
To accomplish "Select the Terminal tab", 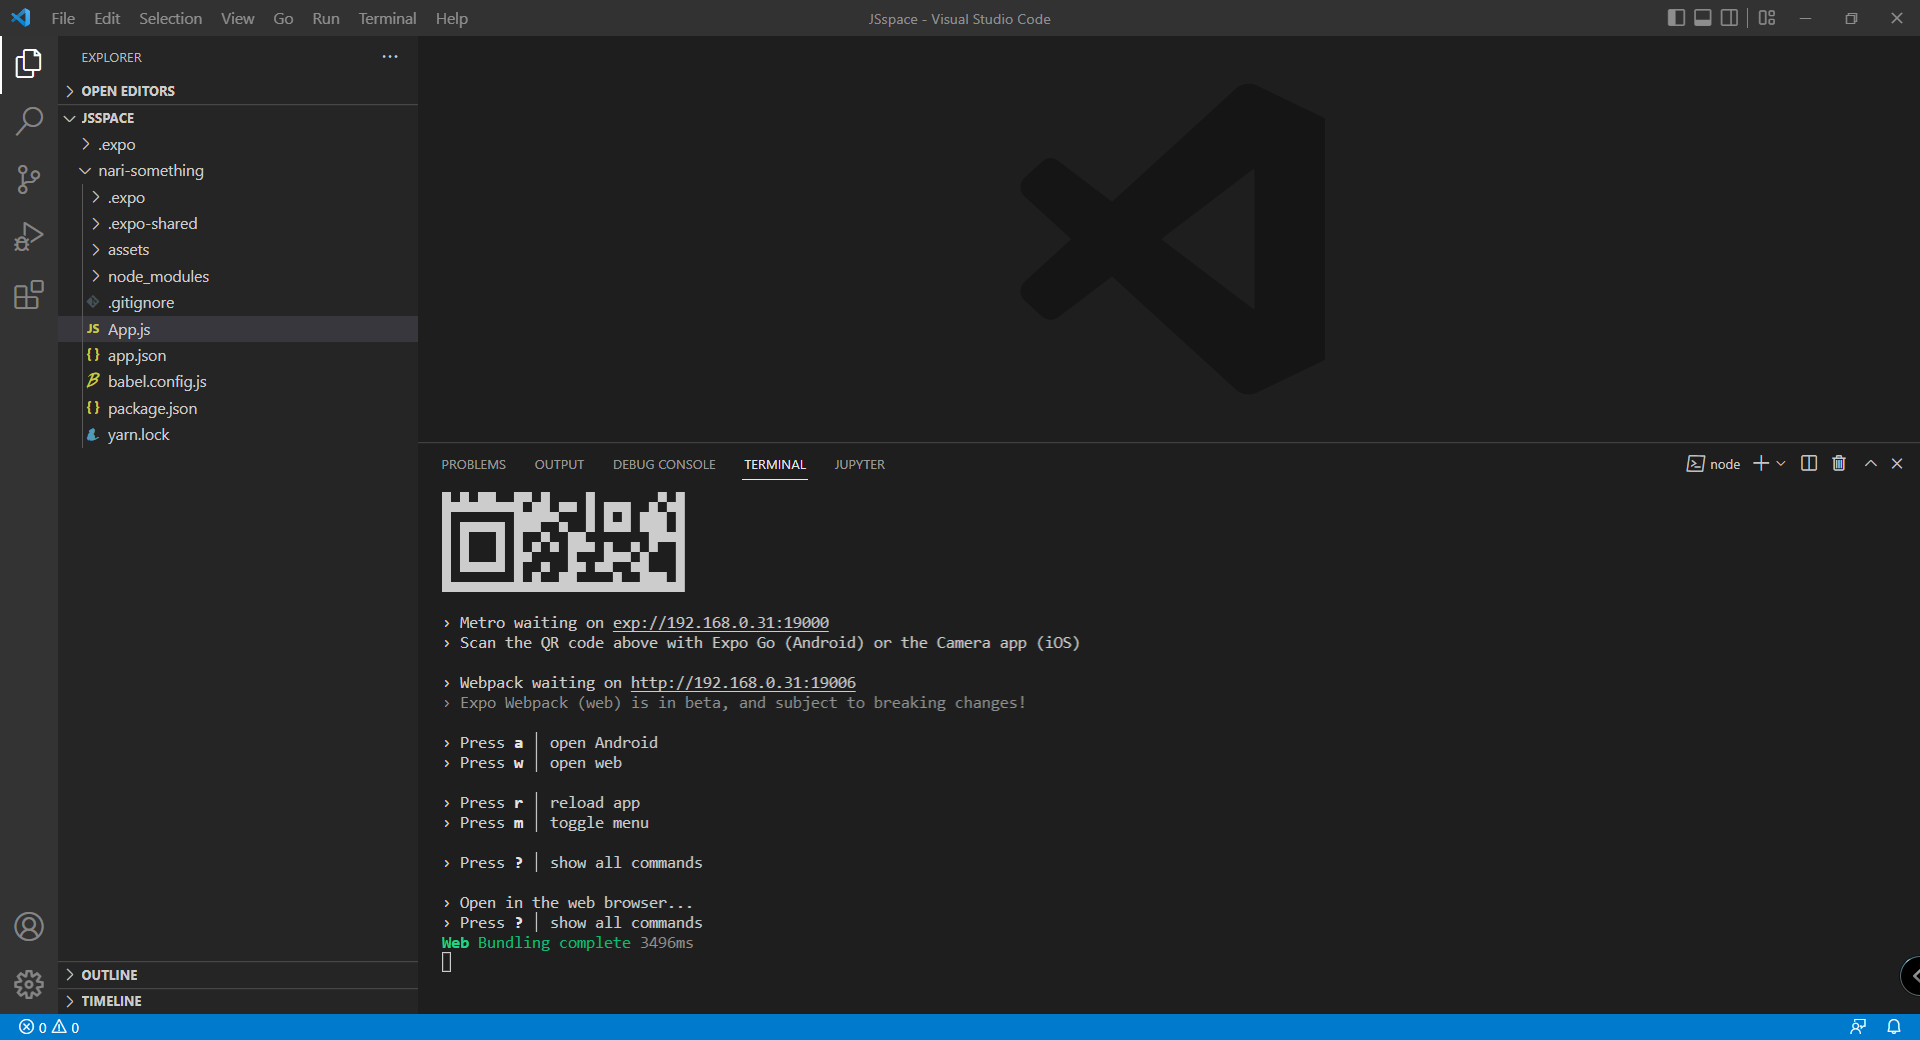I will (x=775, y=465).
